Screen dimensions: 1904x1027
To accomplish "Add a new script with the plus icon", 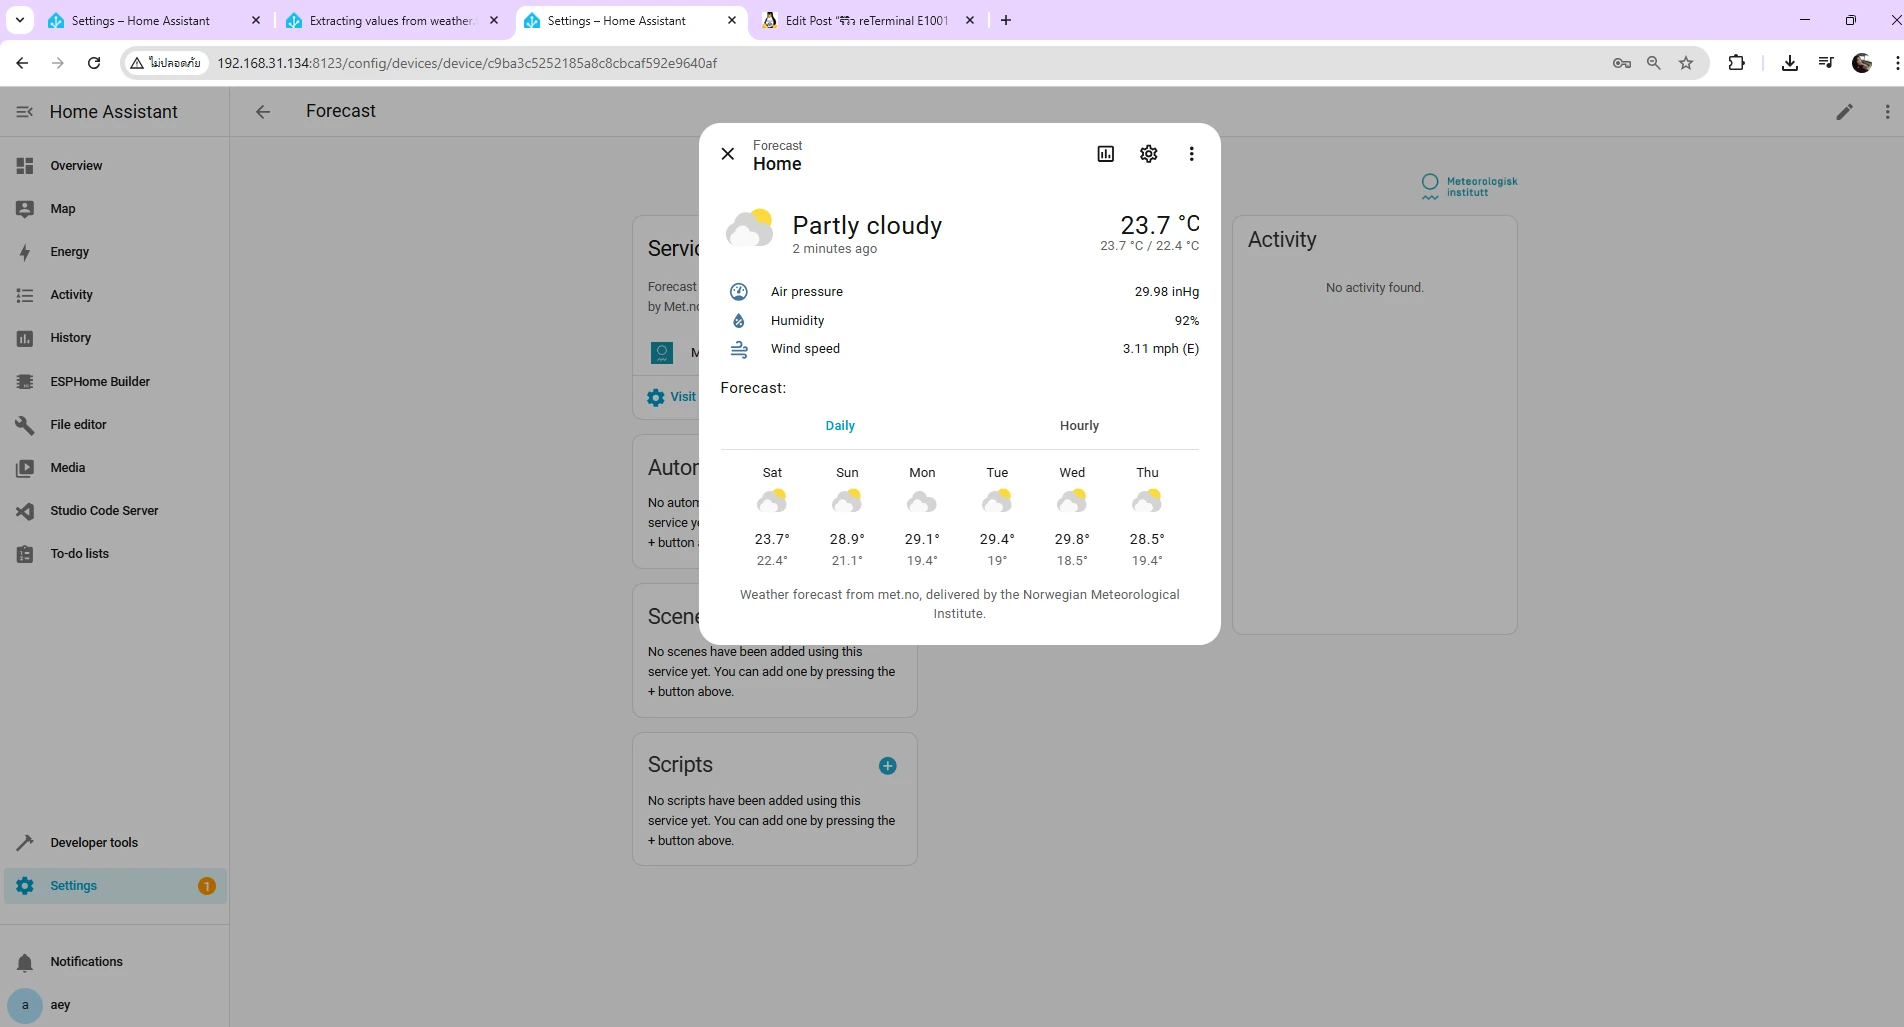I will pyautogui.click(x=887, y=766).
